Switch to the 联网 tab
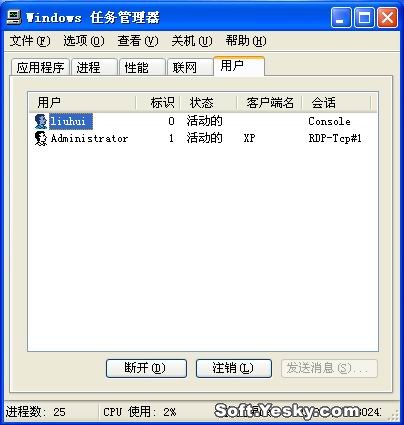This screenshot has width=404, height=425. click(x=190, y=67)
